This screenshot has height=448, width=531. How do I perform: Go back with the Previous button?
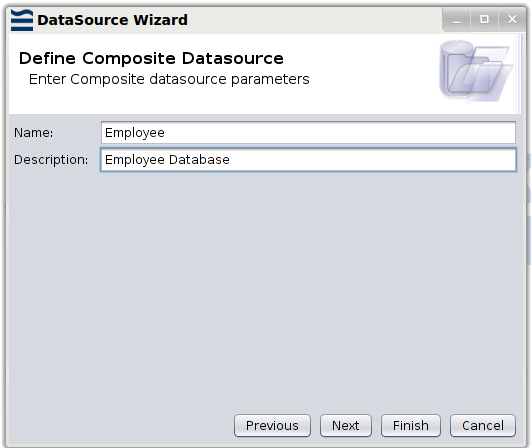(x=272, y=426)
